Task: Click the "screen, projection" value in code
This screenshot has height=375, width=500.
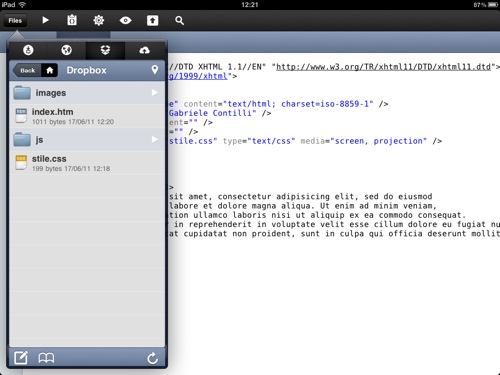Action: point(378,141)
